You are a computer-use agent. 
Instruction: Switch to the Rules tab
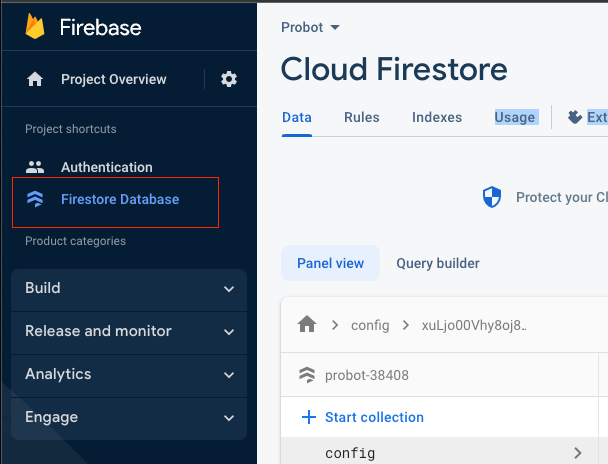pyautogui.click(x=361, y=117)
